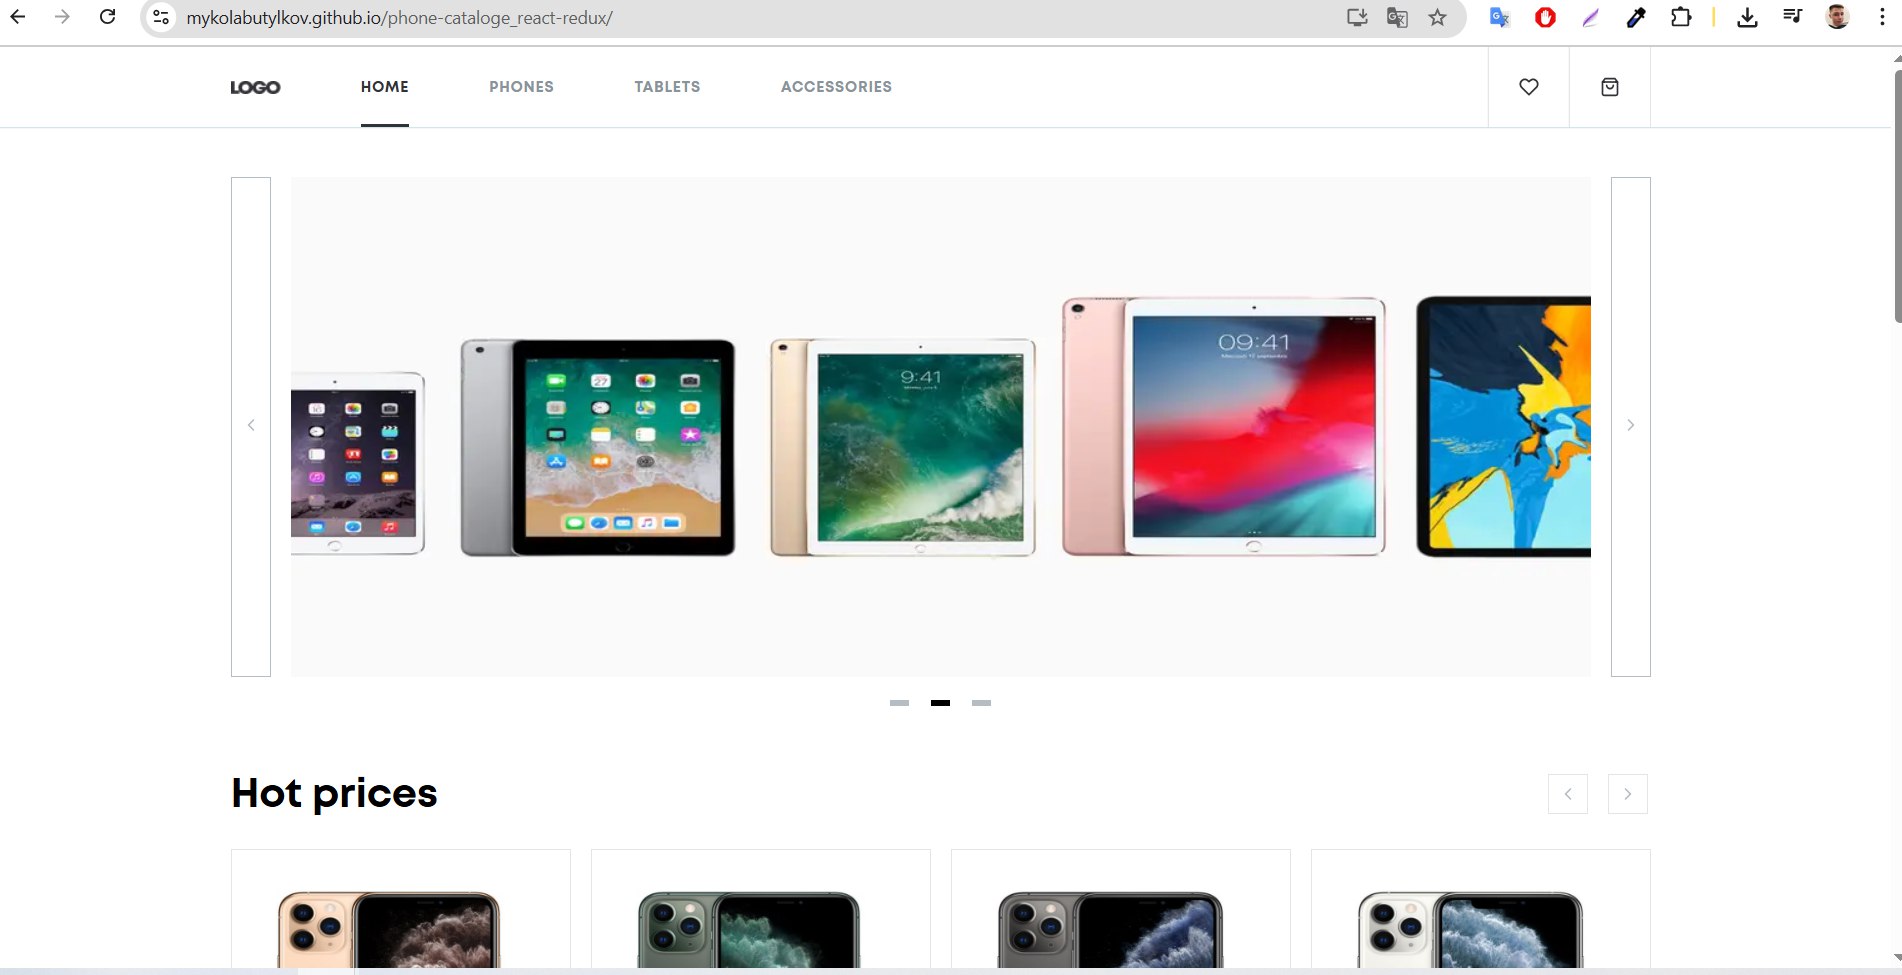Reload the page in browser
Image resolution: width=1902 pixels, height=975 pixels.
[108, 17]
